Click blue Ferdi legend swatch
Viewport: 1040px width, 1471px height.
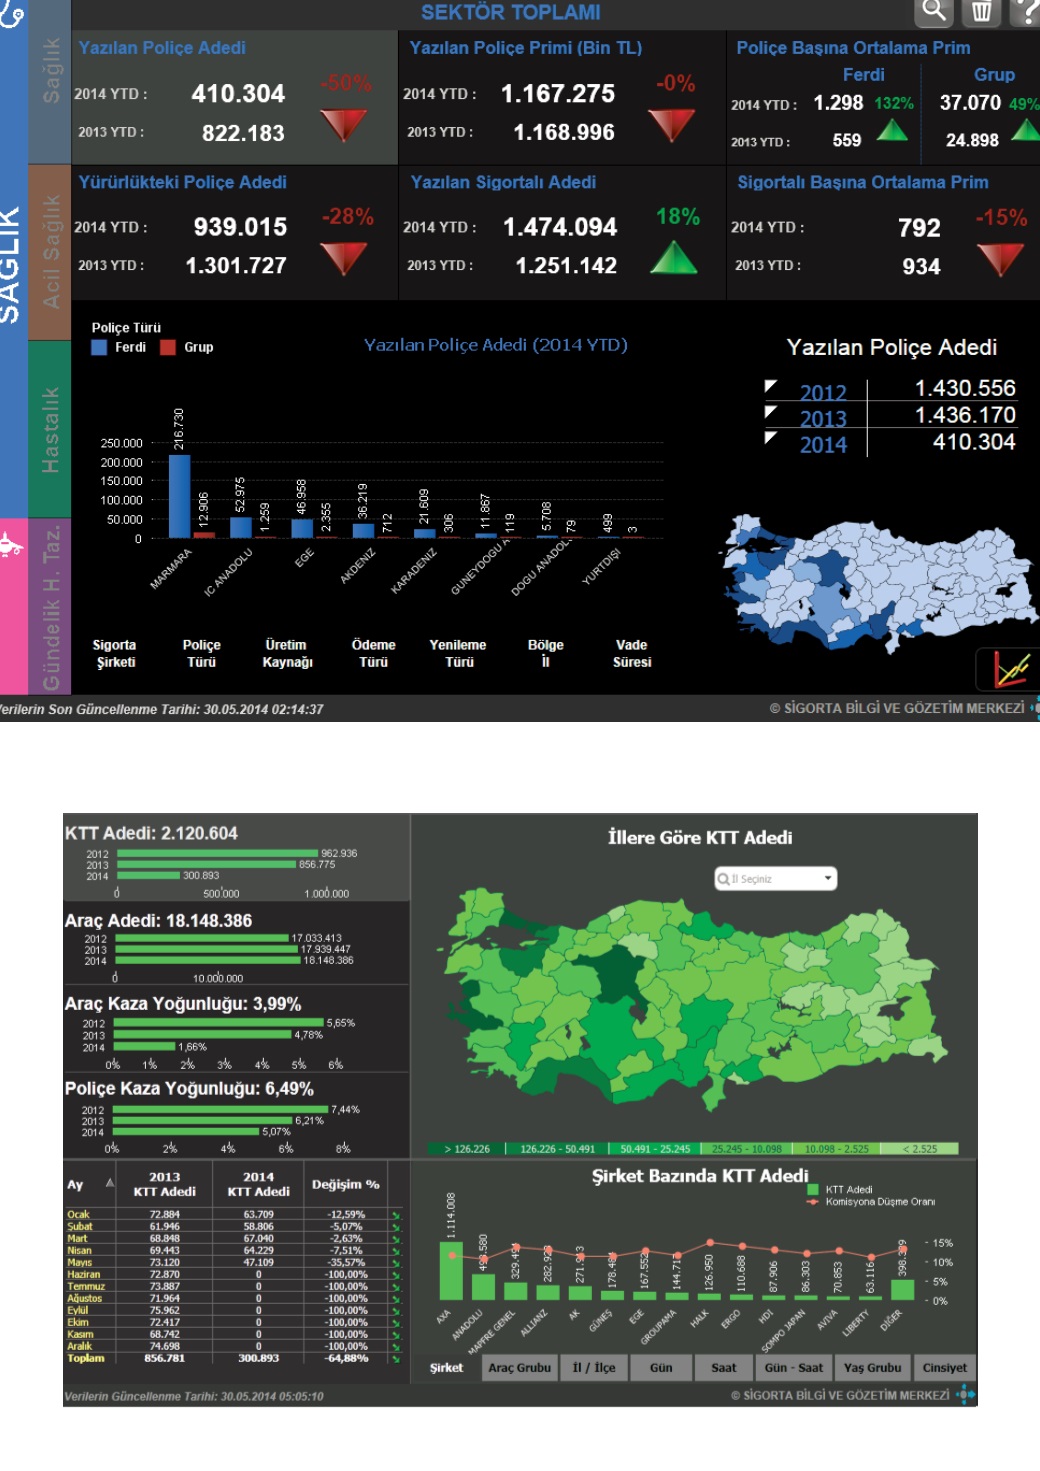[x=99, y=347]
